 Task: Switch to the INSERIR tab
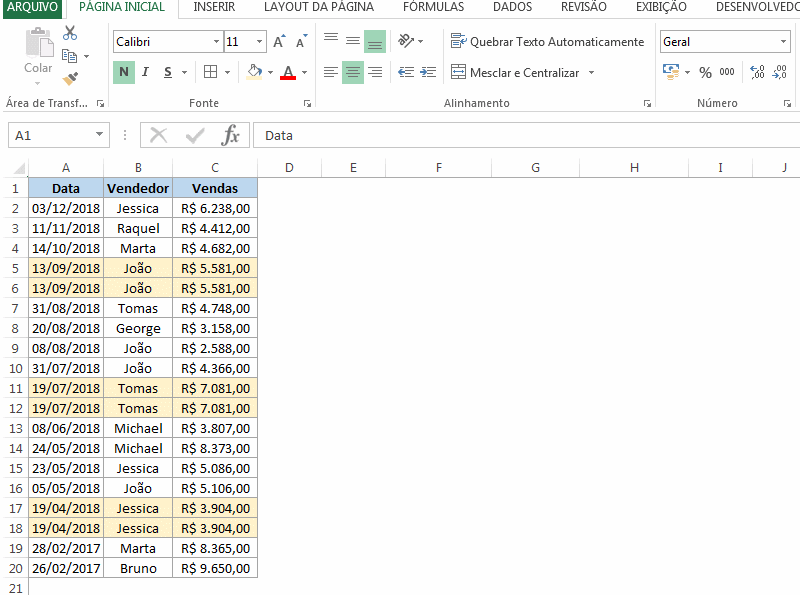coord(214,7)
